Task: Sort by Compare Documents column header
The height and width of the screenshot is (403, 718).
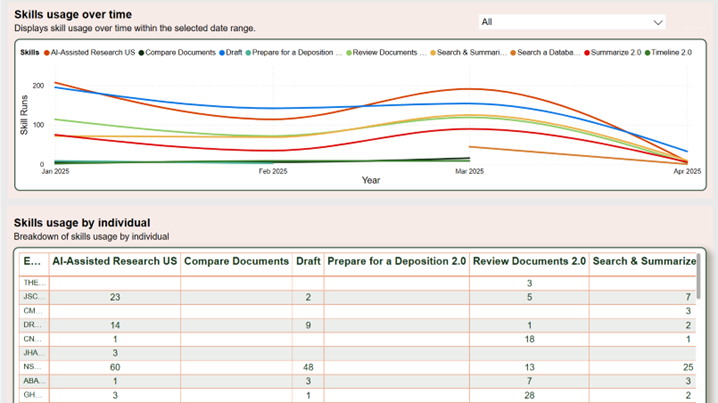Action: point(236,262)
